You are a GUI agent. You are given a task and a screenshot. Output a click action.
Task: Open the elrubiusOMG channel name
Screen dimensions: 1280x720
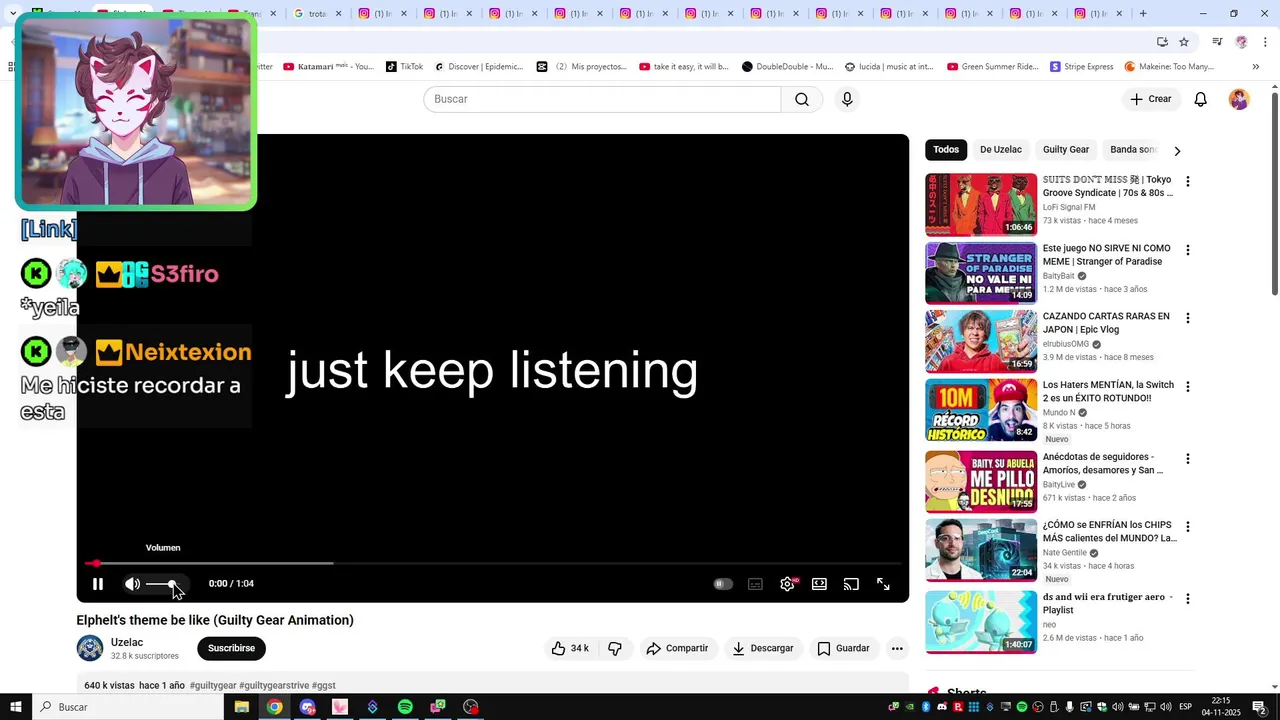(x=1066, y=344)
